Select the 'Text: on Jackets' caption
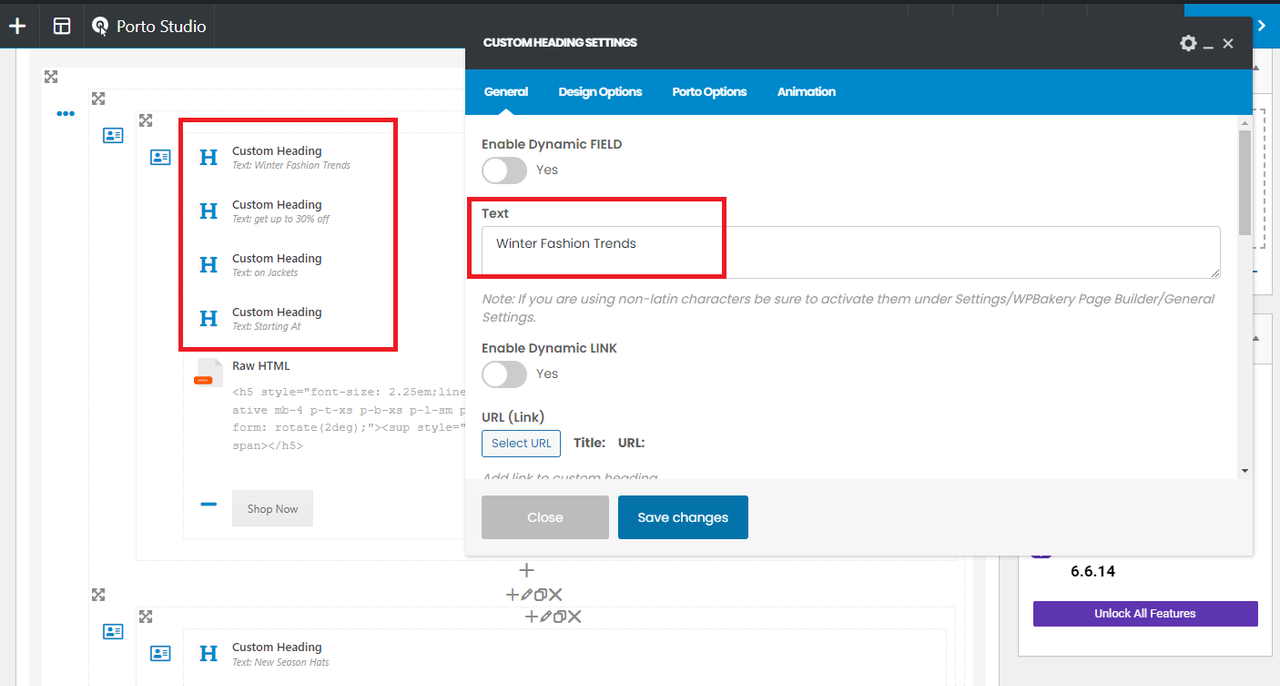The height and width of the screenshot is (686, 1280). pos(265,273)
